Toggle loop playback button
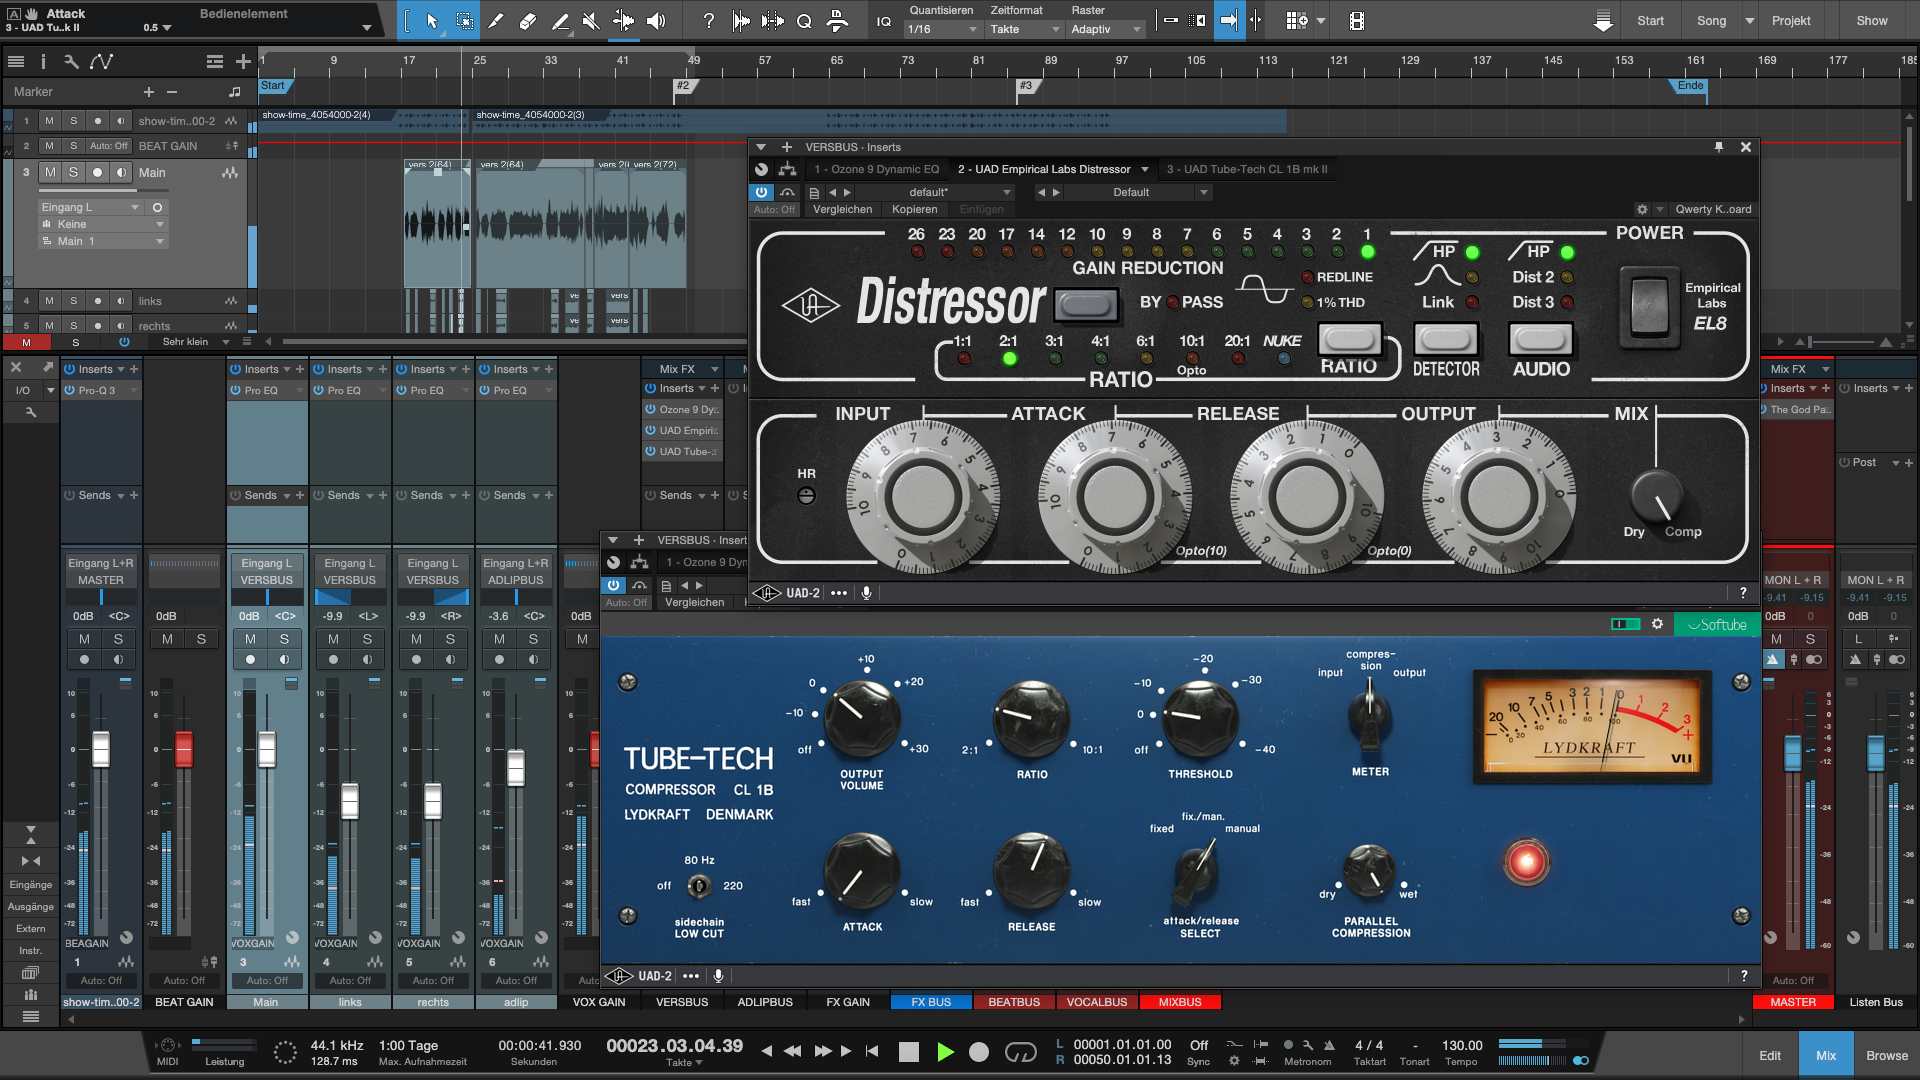Viewport: 1920px width, 1080px height. point(1020,1051)
